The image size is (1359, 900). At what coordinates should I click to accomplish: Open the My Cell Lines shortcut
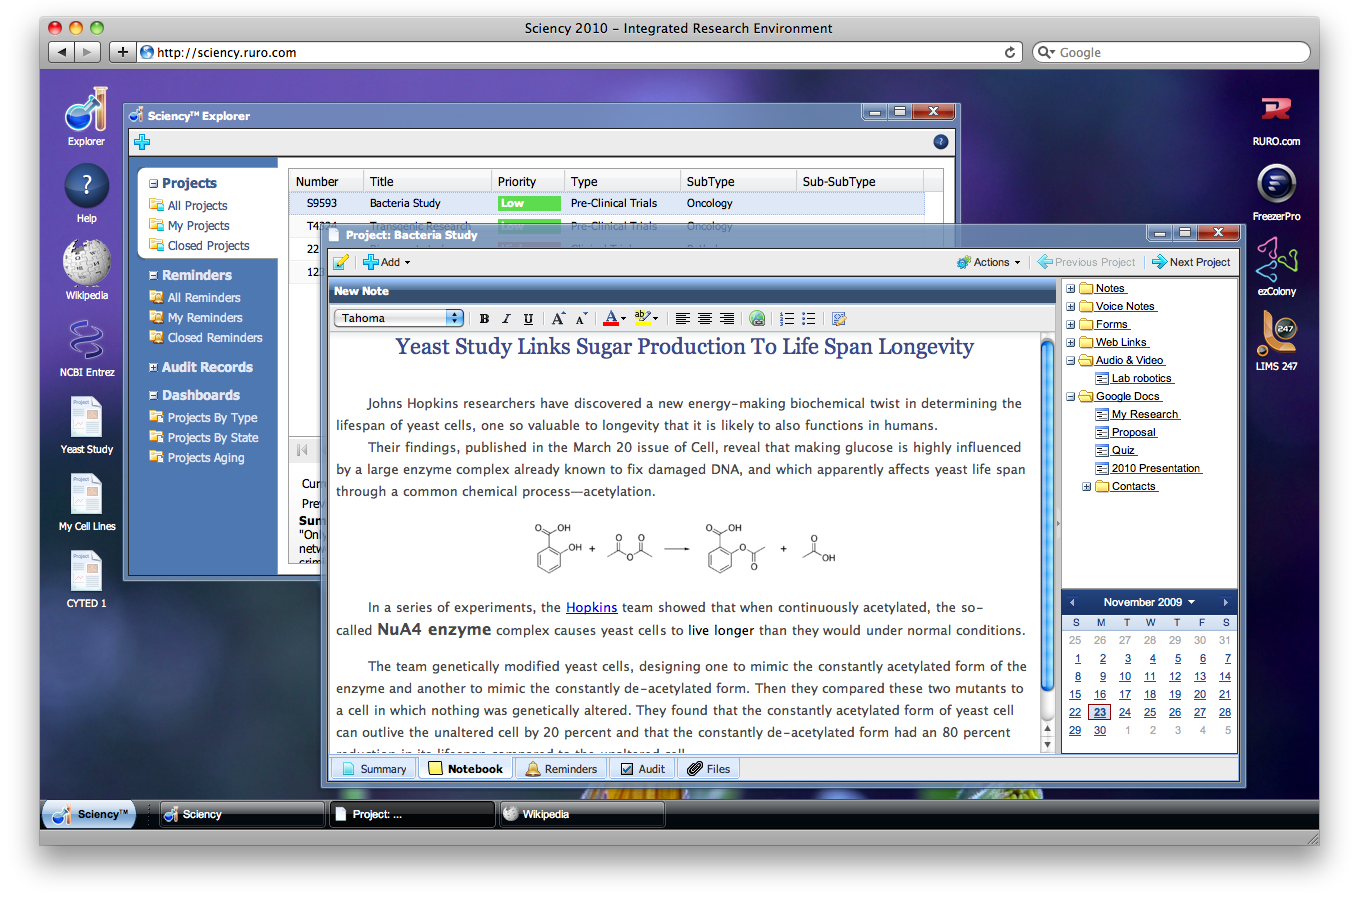coord(87,502)
